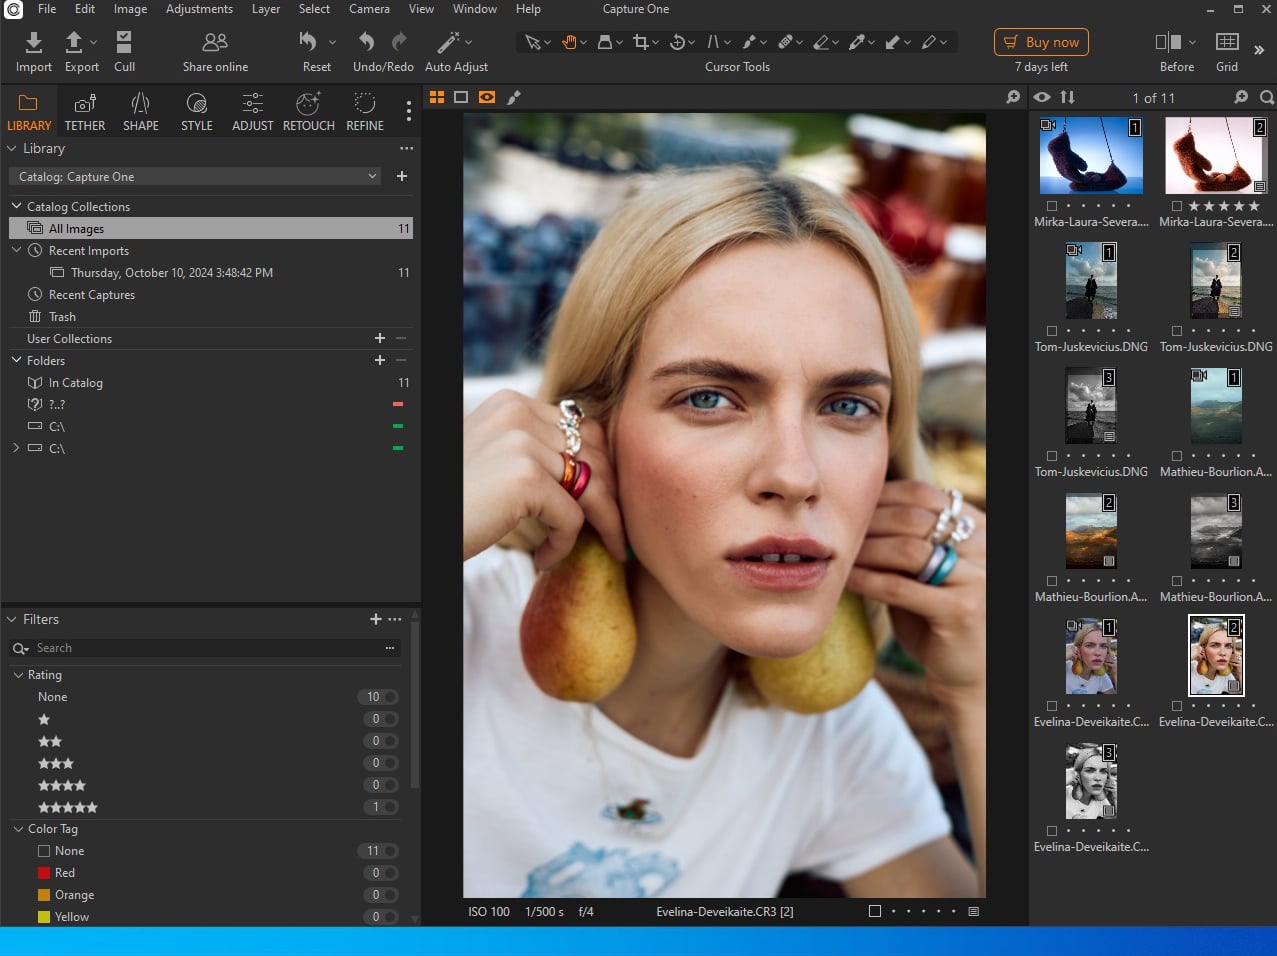Collapse the Rating filter group
The image size is (1277, 956).
pyautogui.click(x=18, y=675)
